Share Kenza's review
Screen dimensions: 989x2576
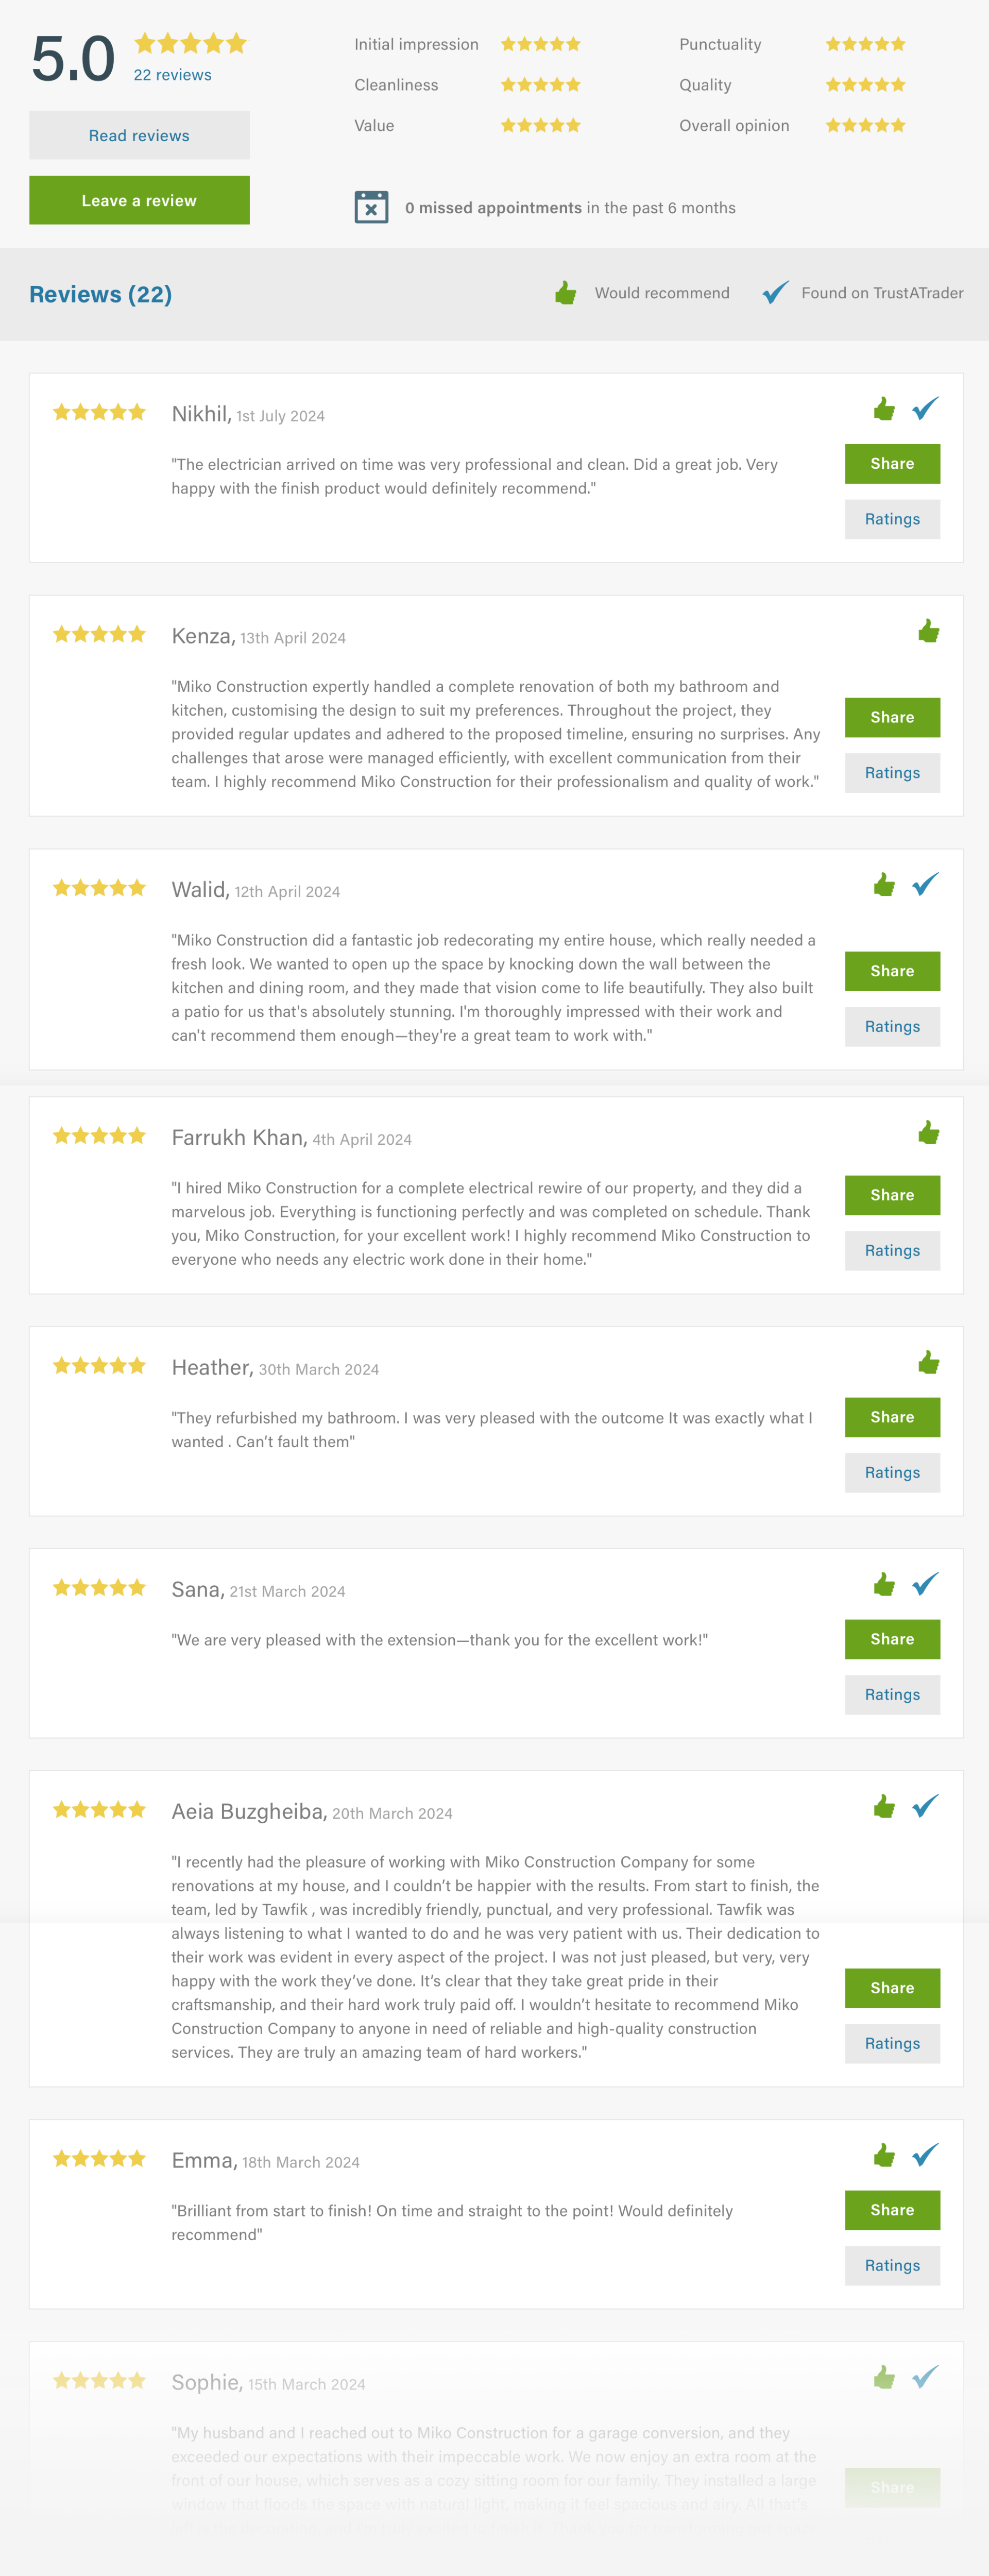pos(892,717)
